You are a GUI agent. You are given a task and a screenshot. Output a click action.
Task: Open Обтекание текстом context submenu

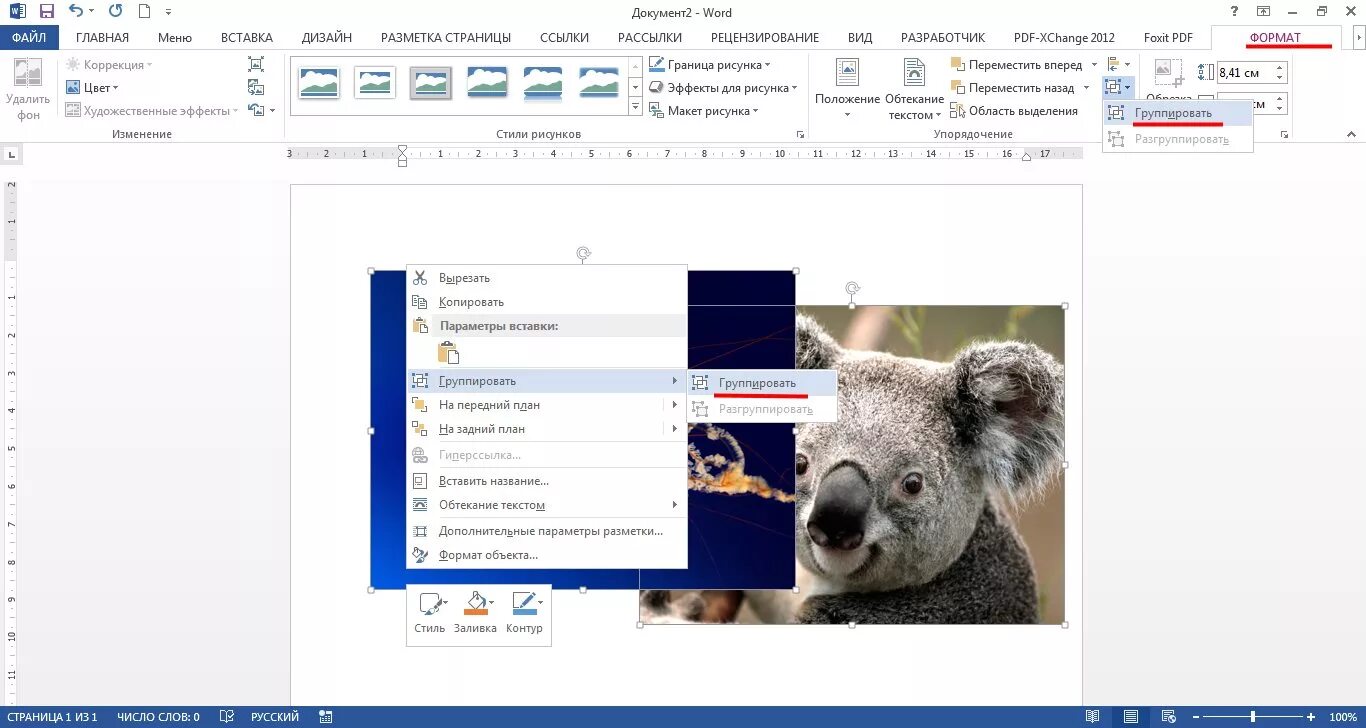[547, 505]
